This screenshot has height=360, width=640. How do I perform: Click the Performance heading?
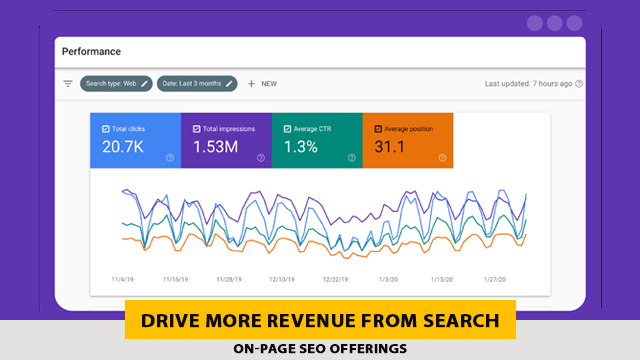pyautogui.click(x=91, y=51)
